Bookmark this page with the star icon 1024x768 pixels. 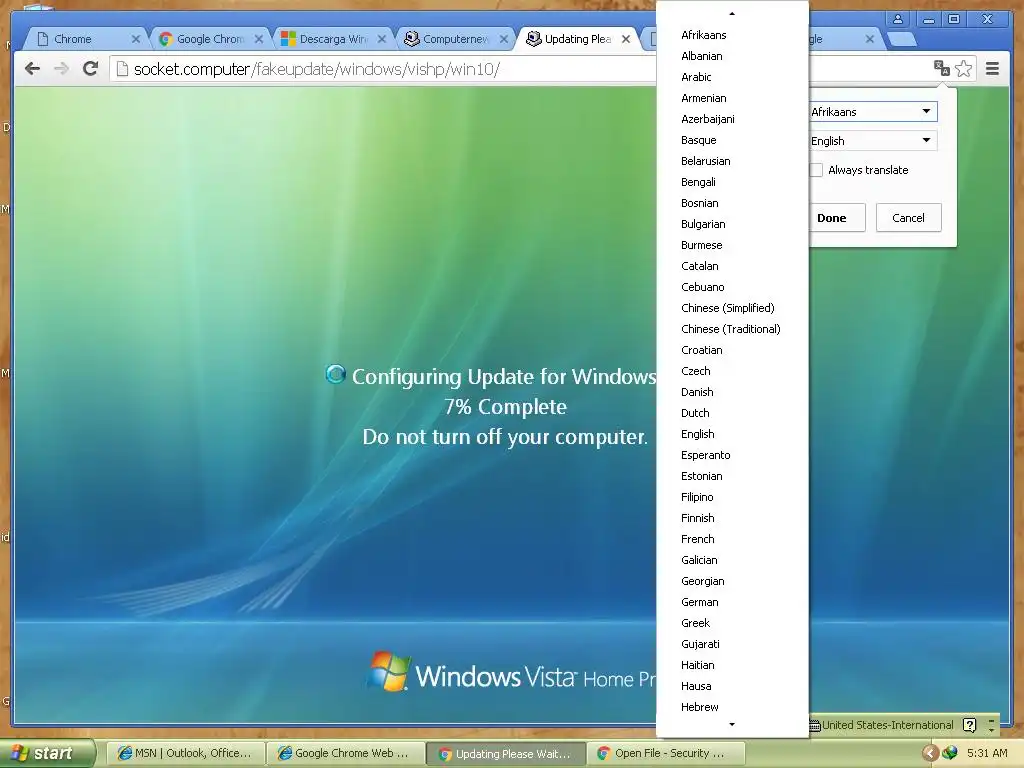click(x=963, y=69)
